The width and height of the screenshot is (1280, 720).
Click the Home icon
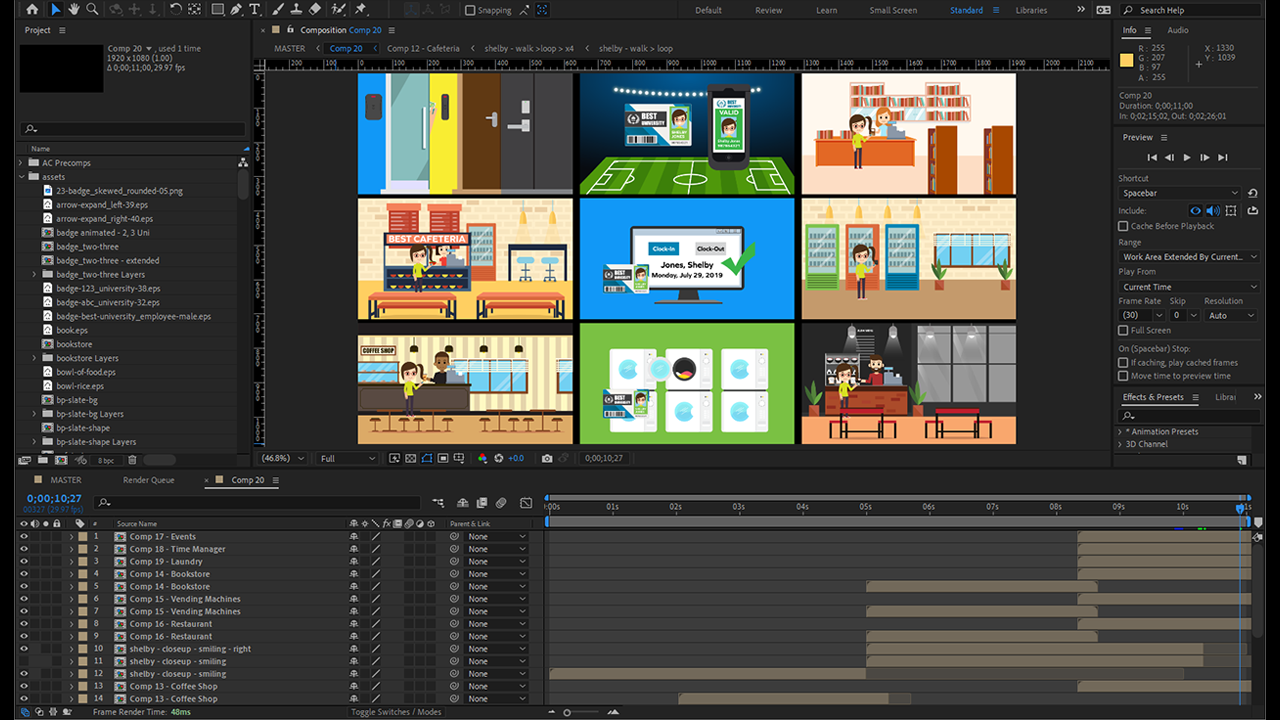tap(32, 9)
